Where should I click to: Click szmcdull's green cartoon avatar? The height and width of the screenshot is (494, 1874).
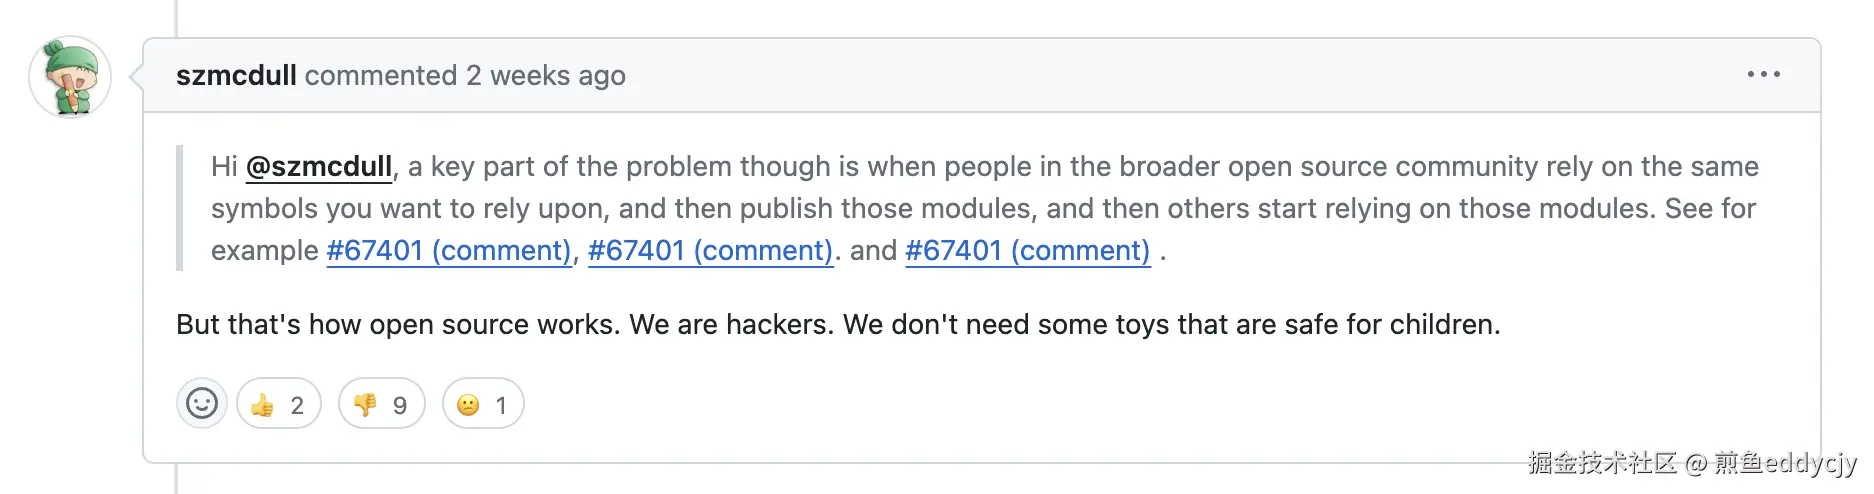(x=70, y=77)
